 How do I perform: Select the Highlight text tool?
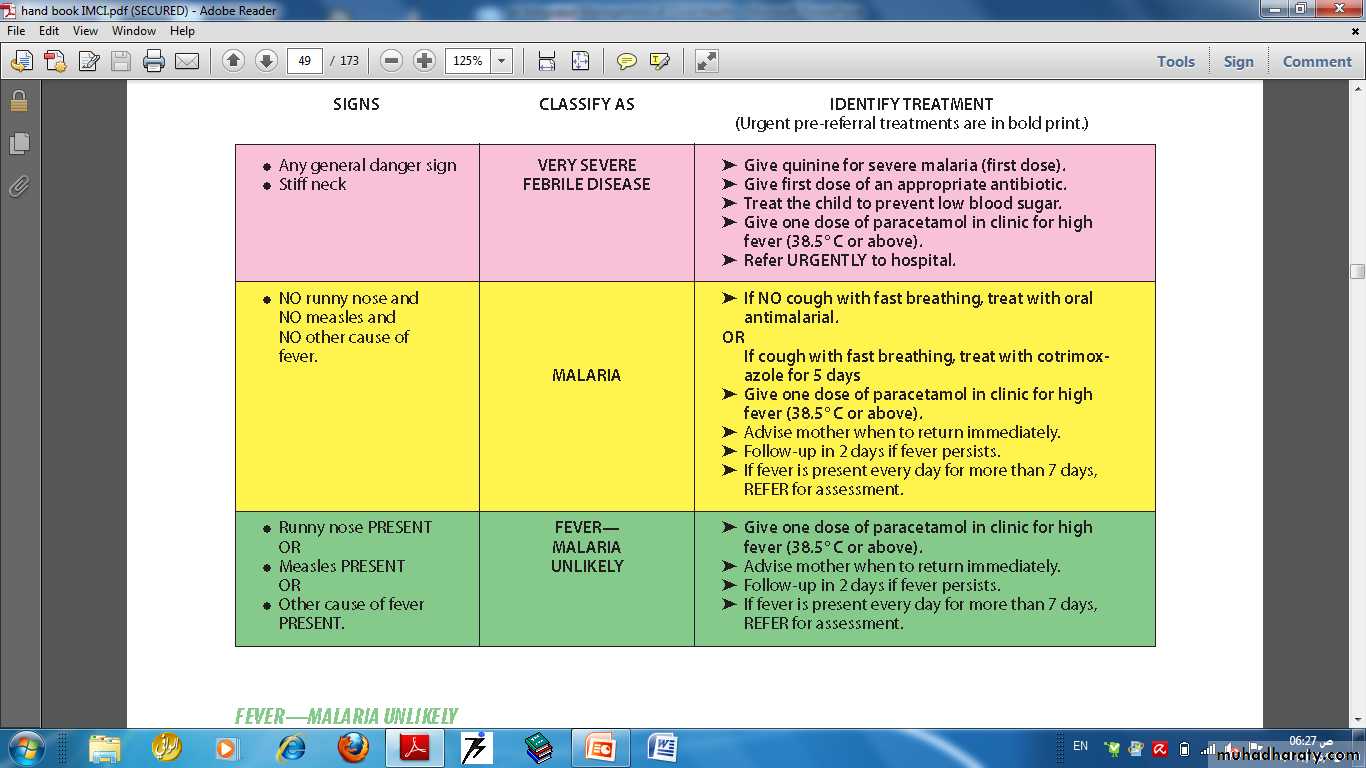[659, 61]
